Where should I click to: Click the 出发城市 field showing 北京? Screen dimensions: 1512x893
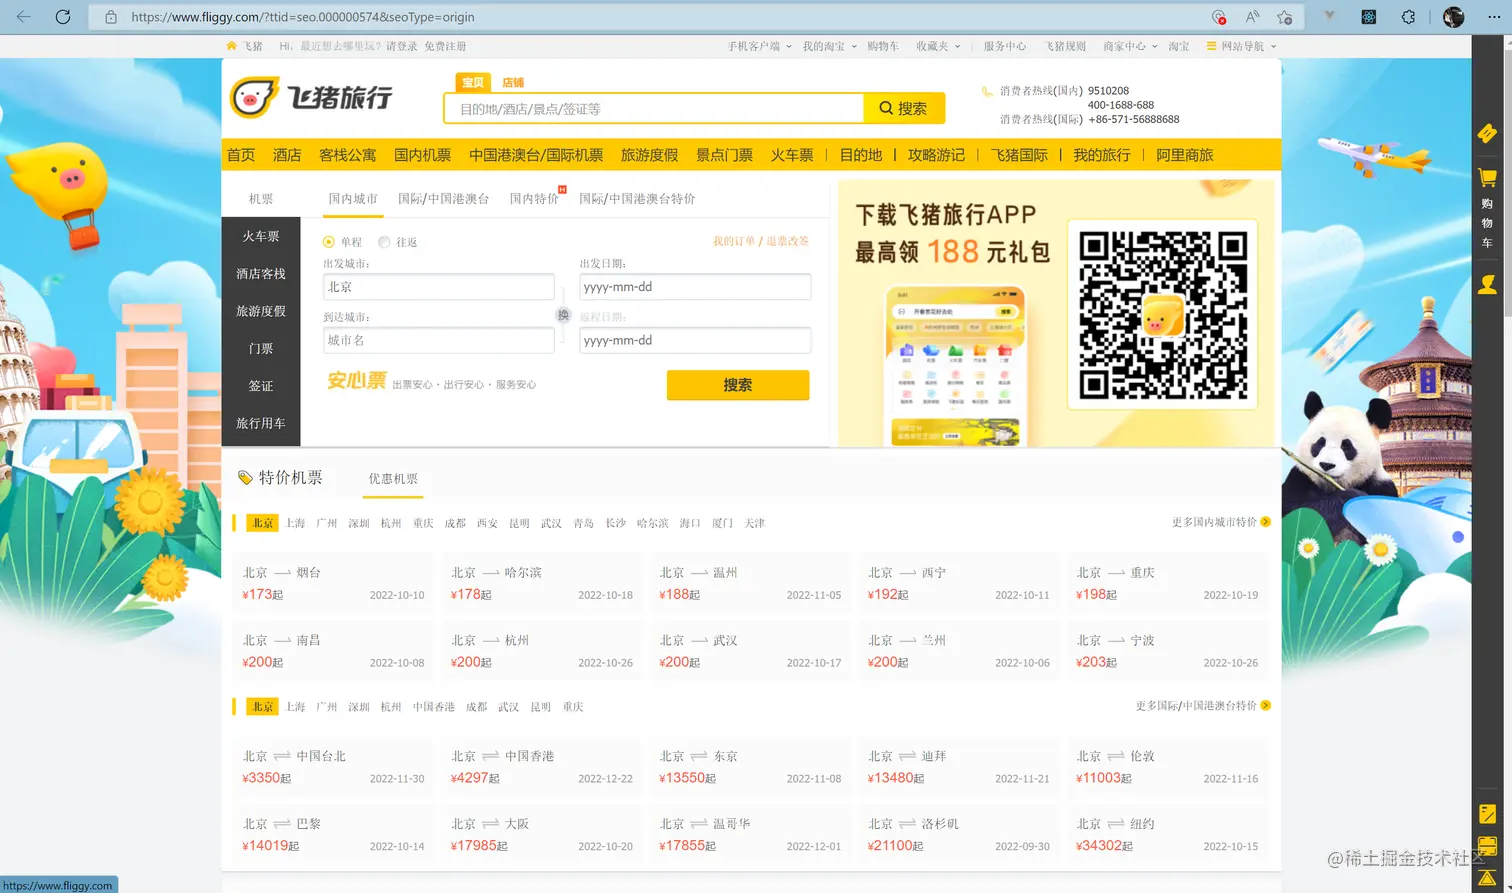439,287
